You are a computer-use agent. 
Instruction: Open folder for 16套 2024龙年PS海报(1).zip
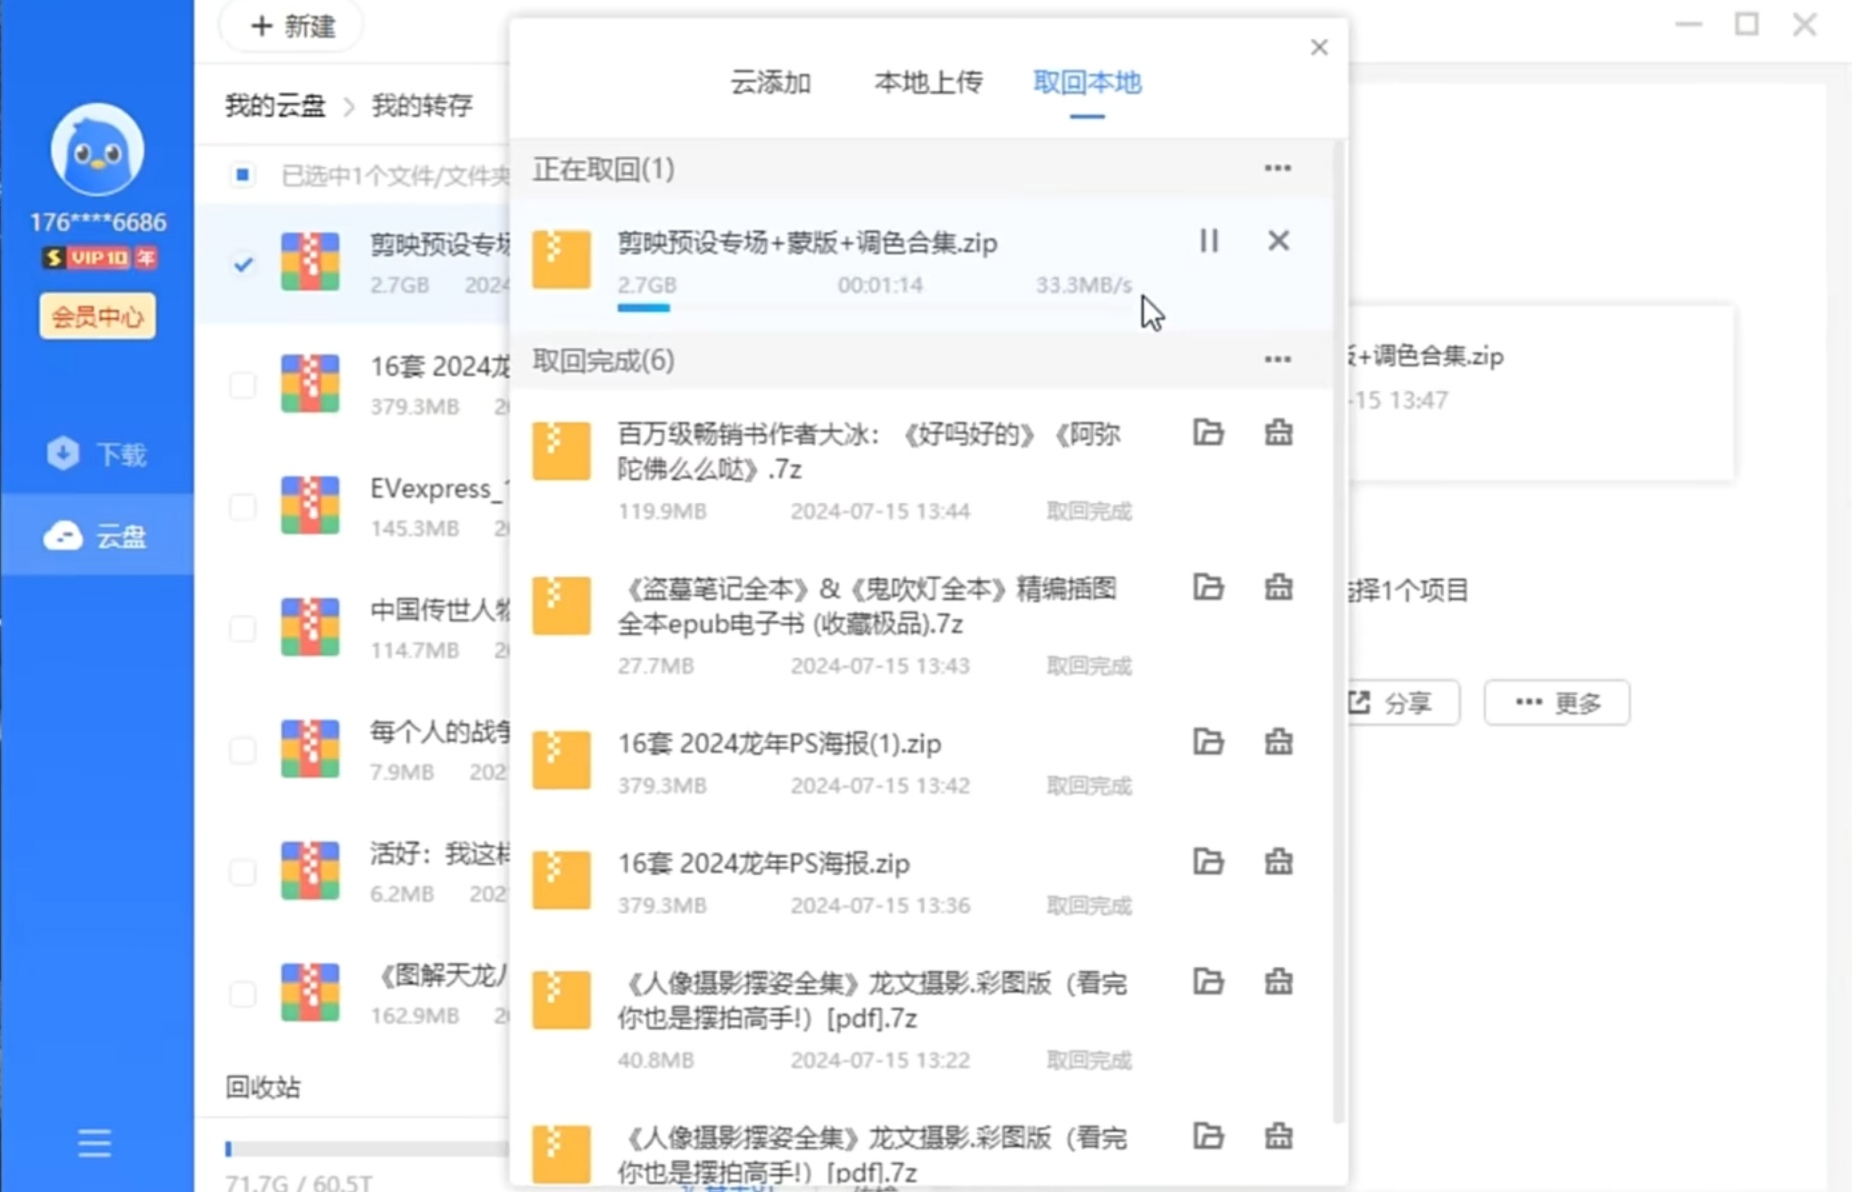(1208, 742)
